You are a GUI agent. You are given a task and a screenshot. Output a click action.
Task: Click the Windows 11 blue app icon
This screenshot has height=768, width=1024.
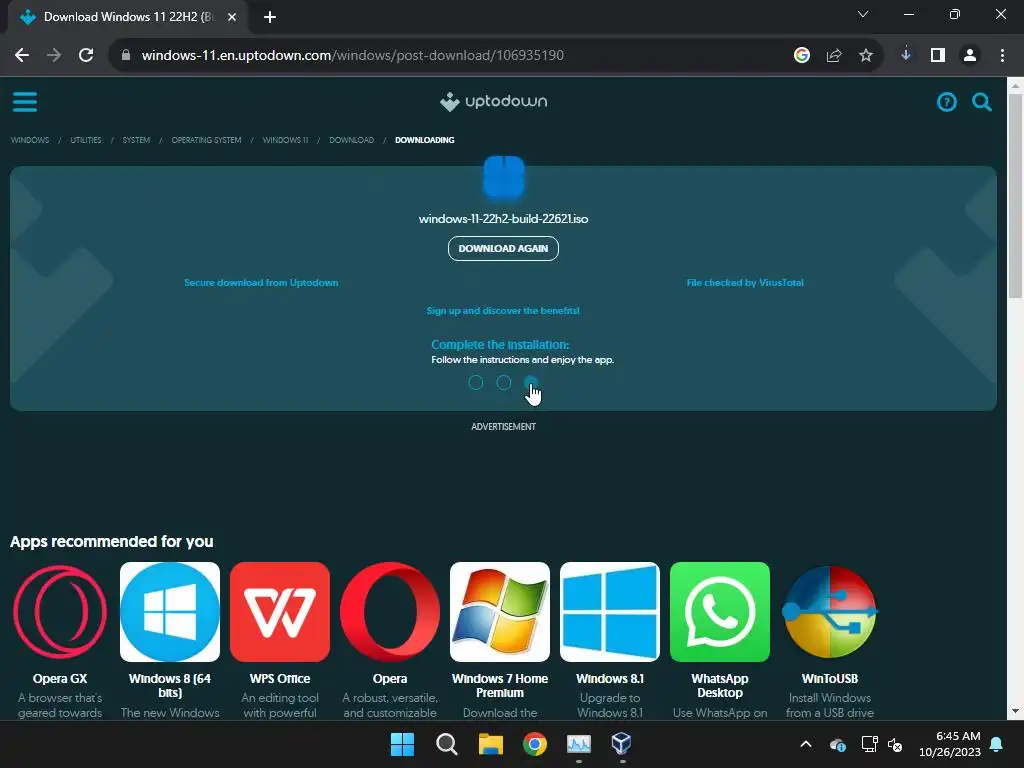(x=504, y=177)
